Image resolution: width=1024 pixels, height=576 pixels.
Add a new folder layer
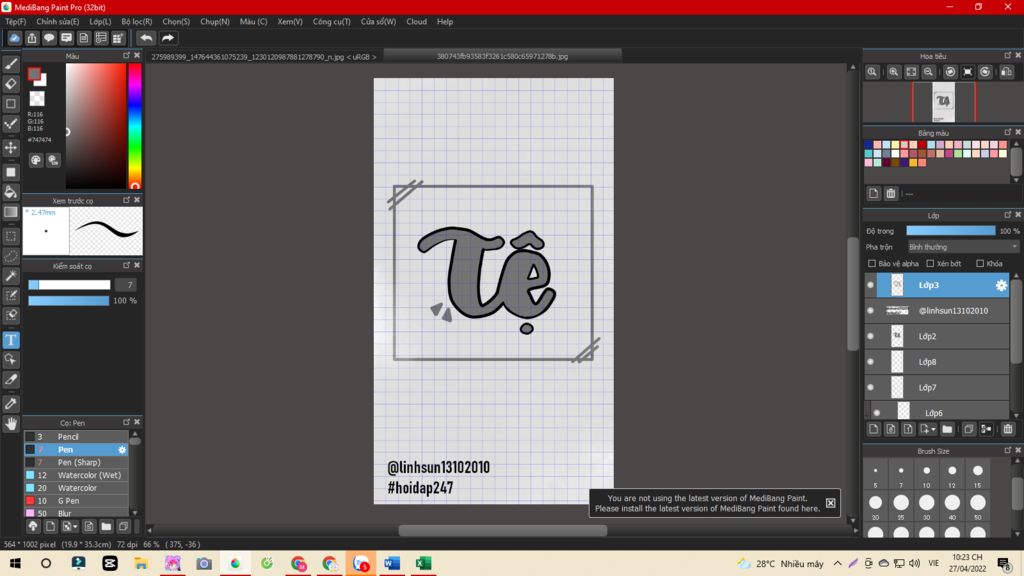click(947, 429)
